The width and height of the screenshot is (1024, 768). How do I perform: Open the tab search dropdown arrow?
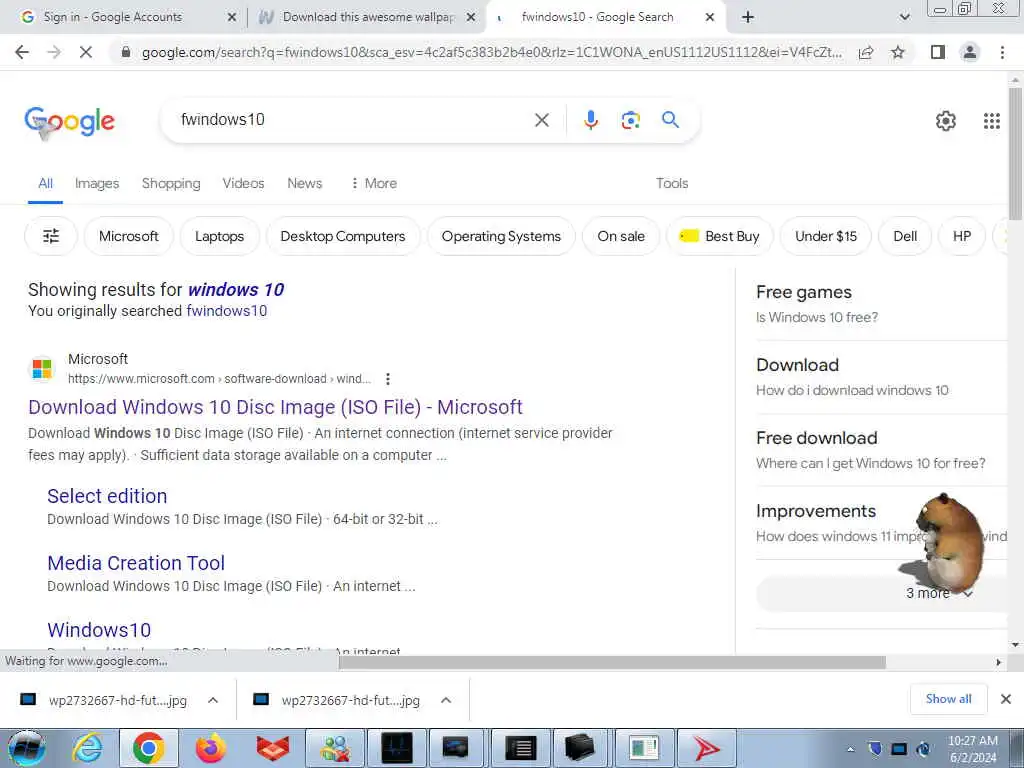coord(904,17)
